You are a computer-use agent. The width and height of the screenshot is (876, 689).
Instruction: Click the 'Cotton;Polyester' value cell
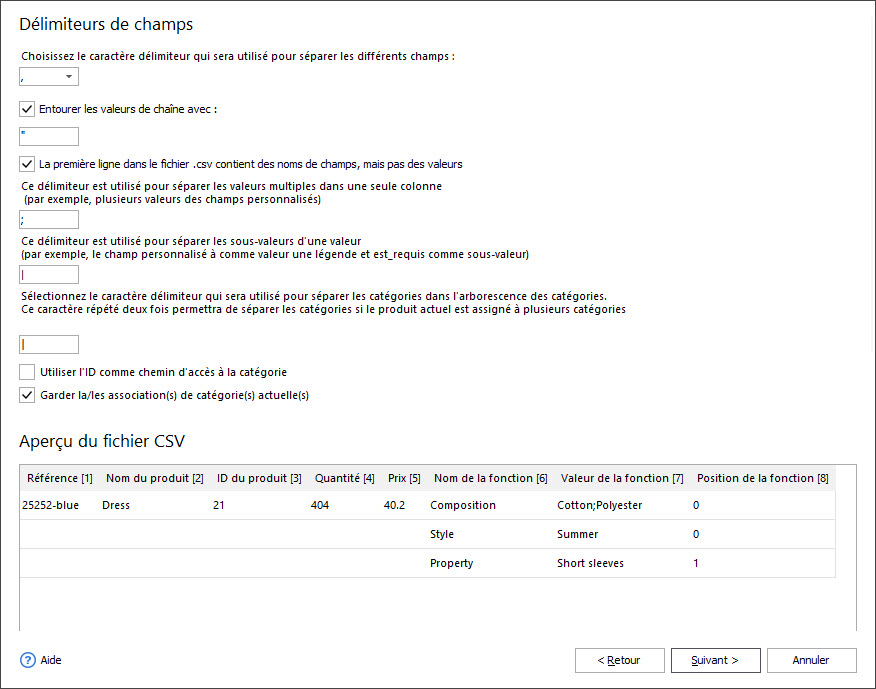point(599,505)
